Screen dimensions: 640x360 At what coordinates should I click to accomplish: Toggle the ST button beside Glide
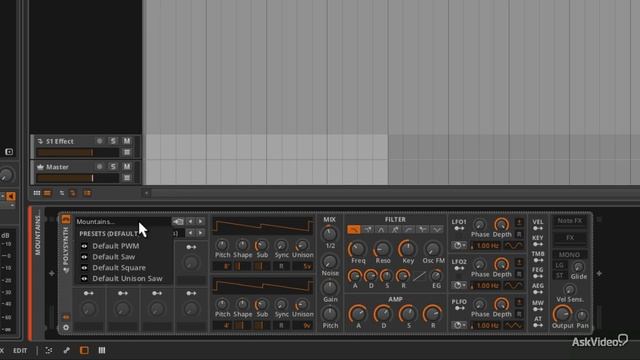pyautogui.click(x=560, y=276)
